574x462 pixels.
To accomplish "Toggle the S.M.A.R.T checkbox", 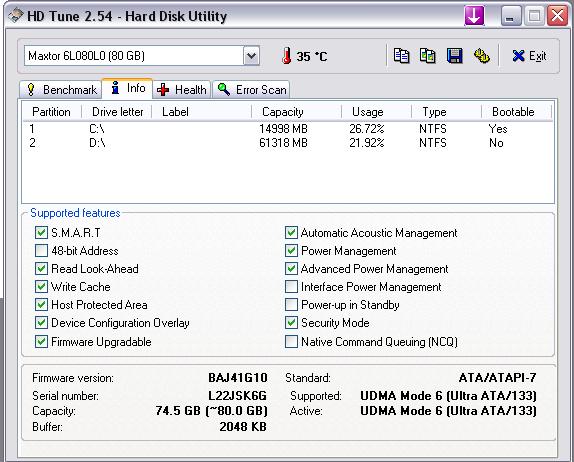I will (41, 232).
